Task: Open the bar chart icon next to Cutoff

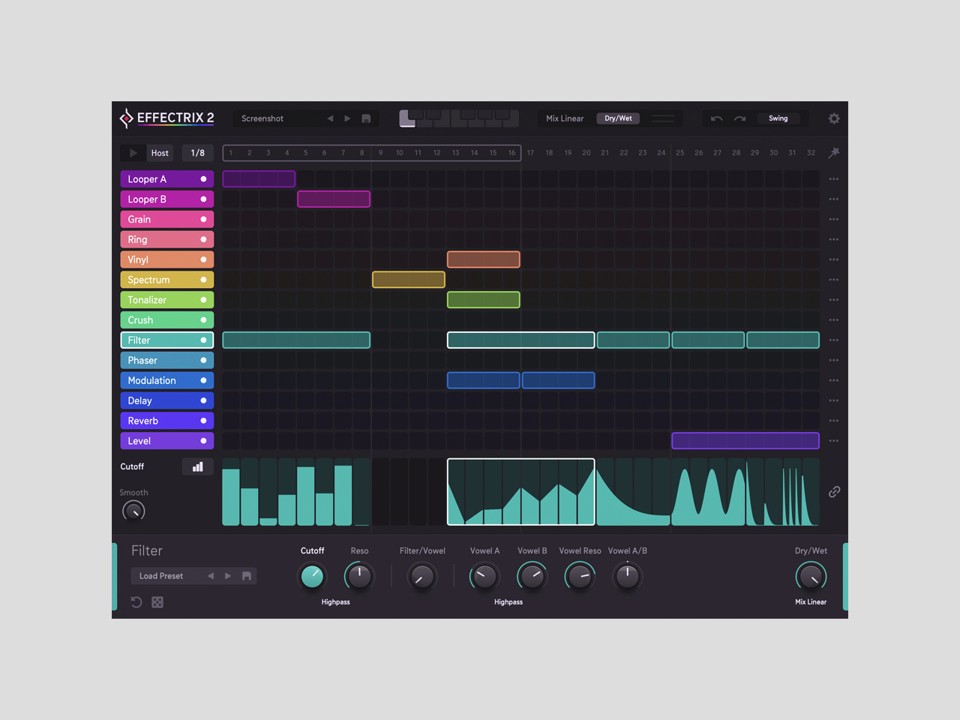Action: 198,467
